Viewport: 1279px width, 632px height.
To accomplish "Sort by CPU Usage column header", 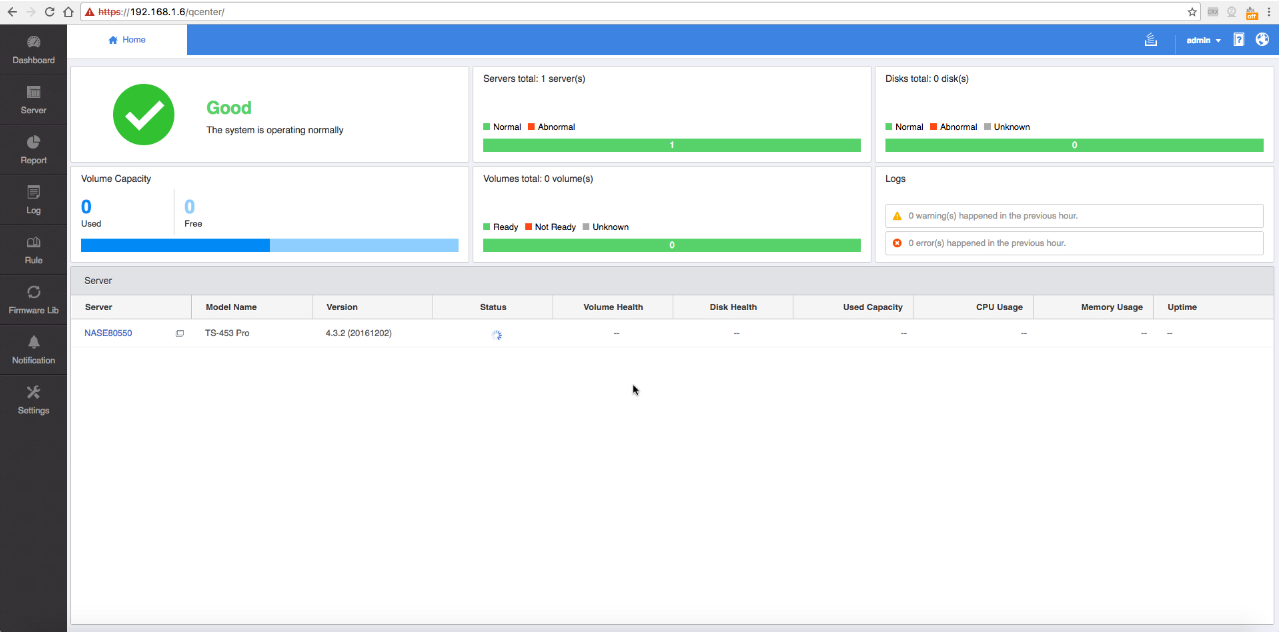I will pyautogui.click(x=974, y=307).
